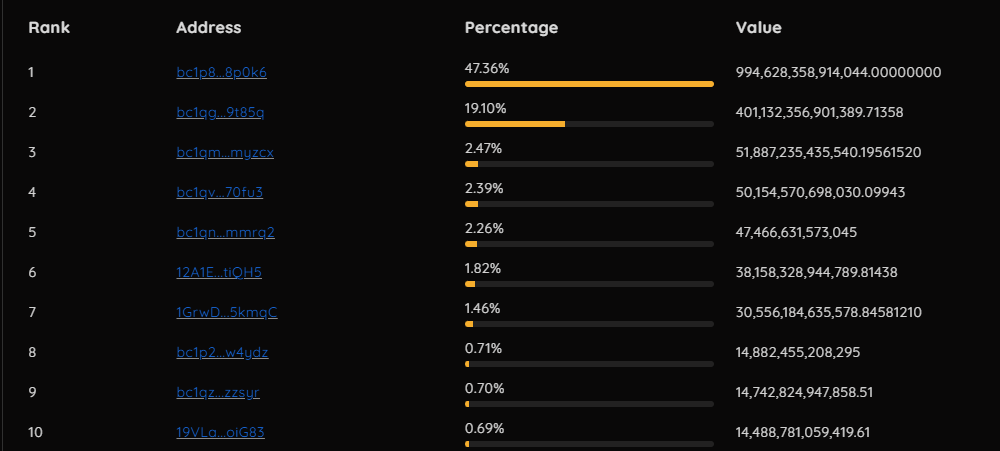Viewport: 1000px width, 451px height.
Task: Open address bc1qz...zzsyr
Action: coord(218,392)
